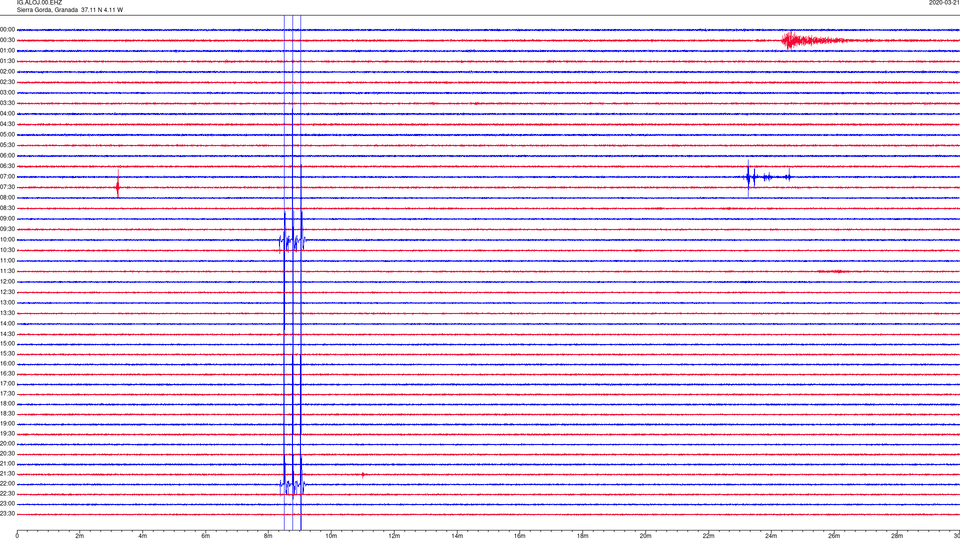Click the 22m tick label on time axis

click(x=708, y=536)
